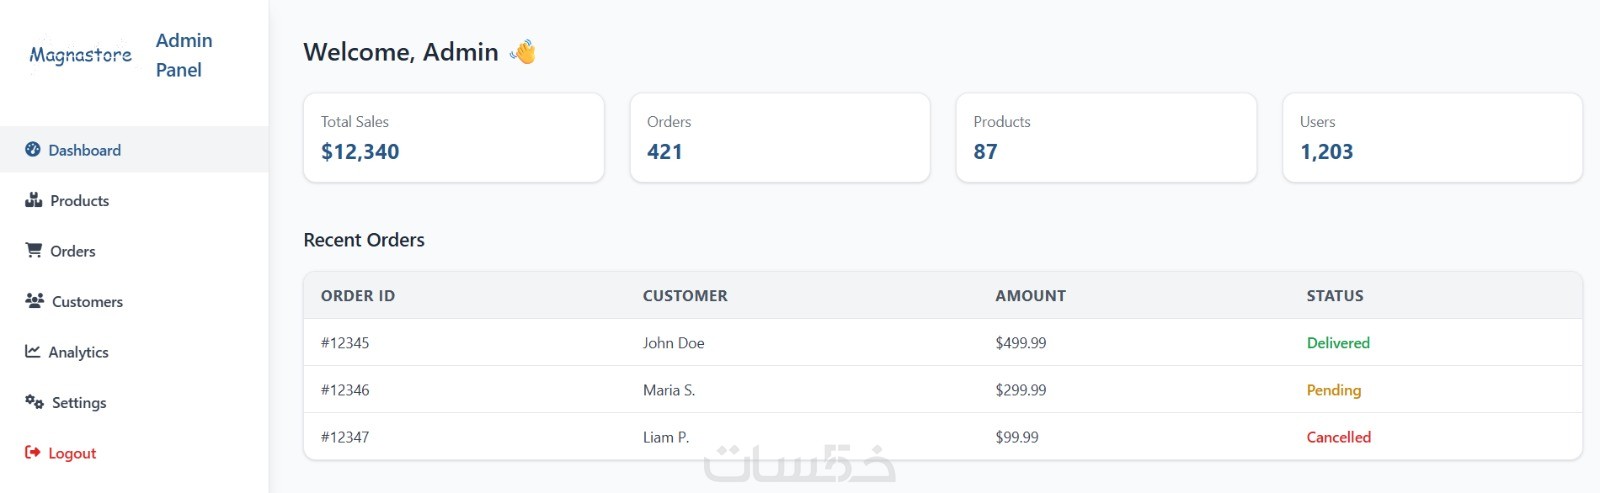Open the Customers sidebar link

[87, 302]
